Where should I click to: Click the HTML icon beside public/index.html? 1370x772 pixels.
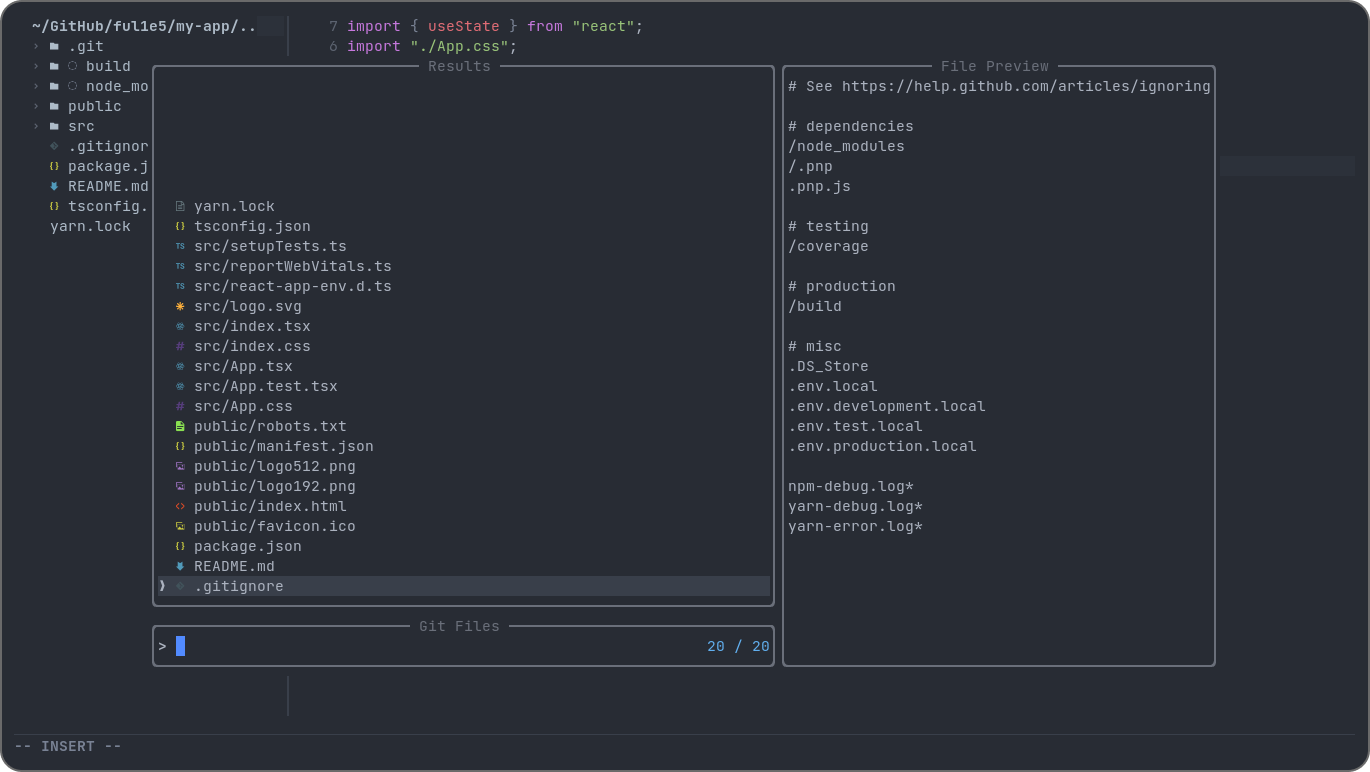point(180,506)
